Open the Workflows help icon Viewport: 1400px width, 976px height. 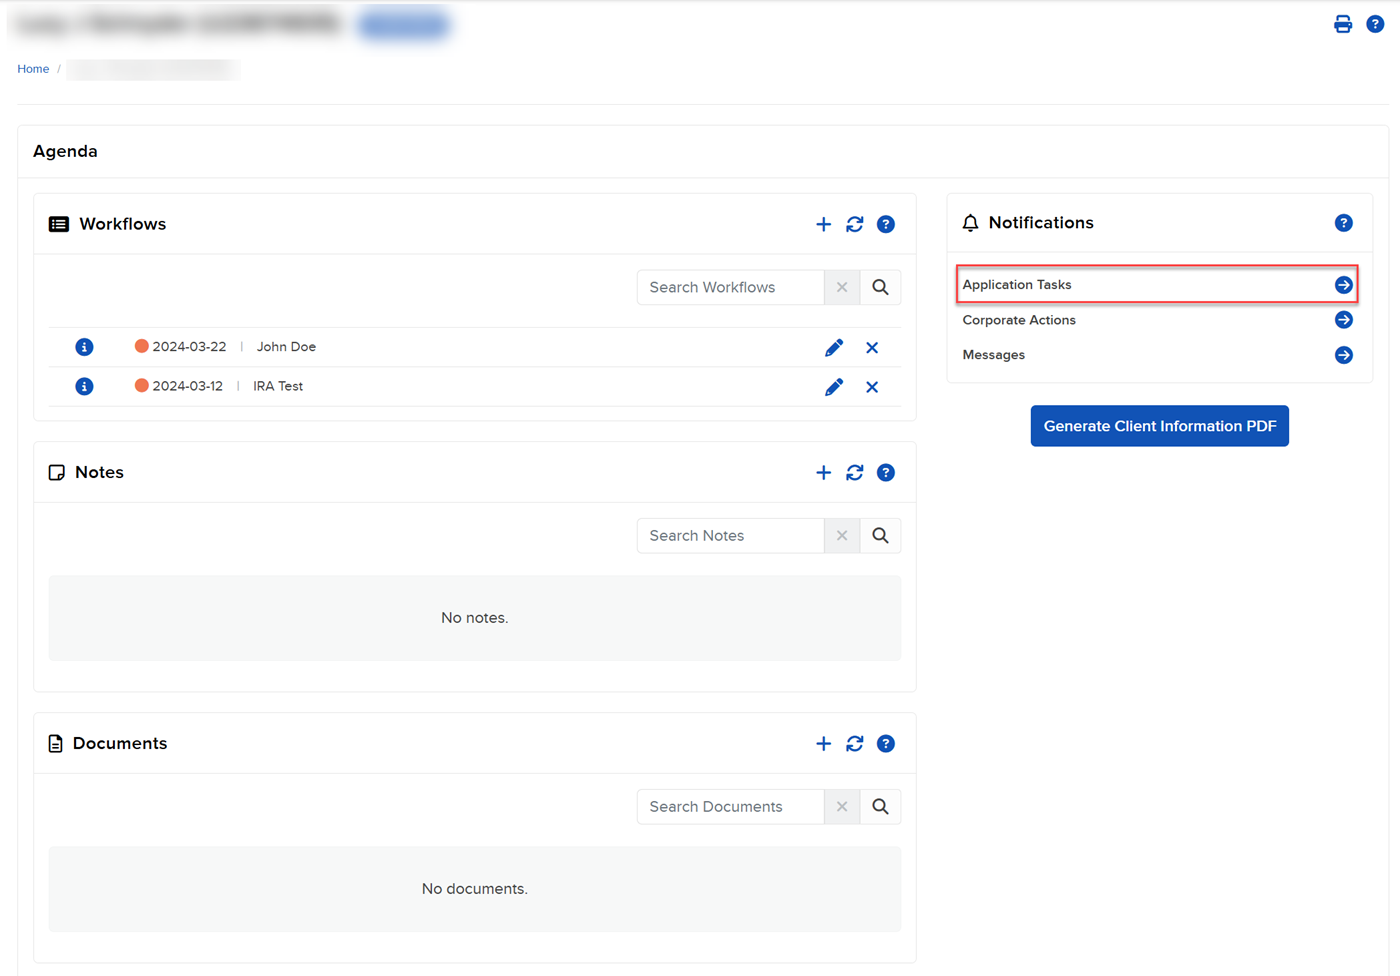point(886,224)
